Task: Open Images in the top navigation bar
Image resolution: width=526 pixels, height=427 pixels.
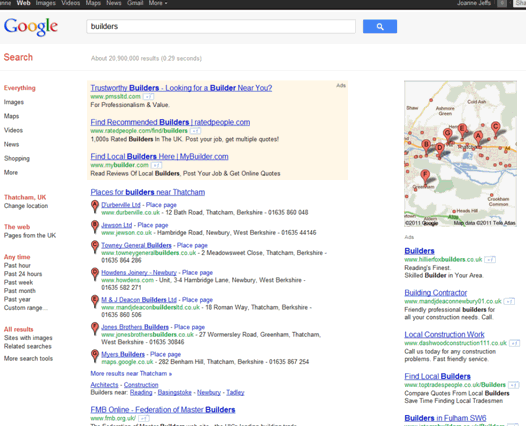Action: pos(46,3)
